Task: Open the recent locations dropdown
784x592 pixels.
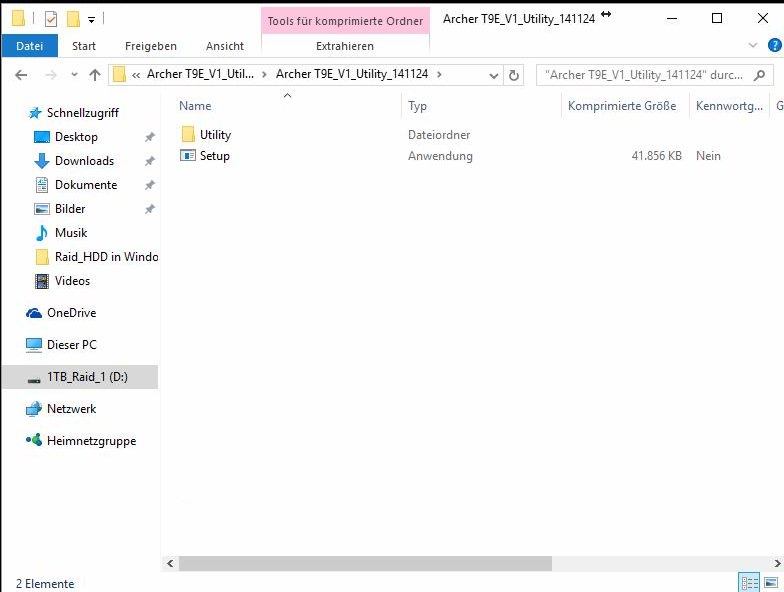Action: [74, 75]
